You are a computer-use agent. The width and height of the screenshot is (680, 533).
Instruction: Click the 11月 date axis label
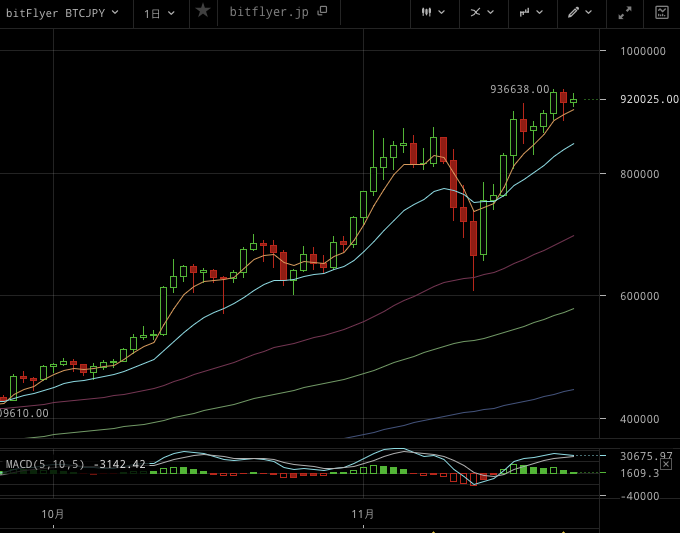click(x=363, y=514)
